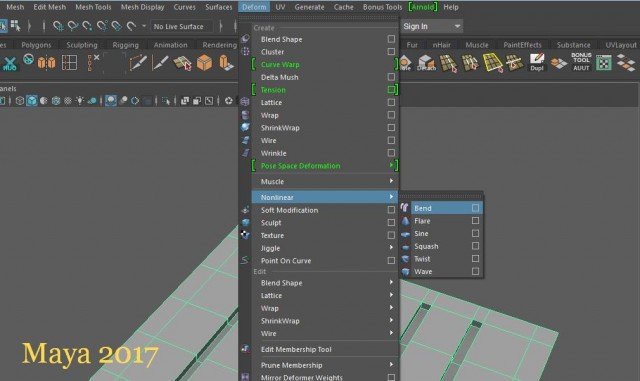This screenshot has height=381, width=640.
Task: Expand Edit Blend Shape submenu
Action: (391, 282)
